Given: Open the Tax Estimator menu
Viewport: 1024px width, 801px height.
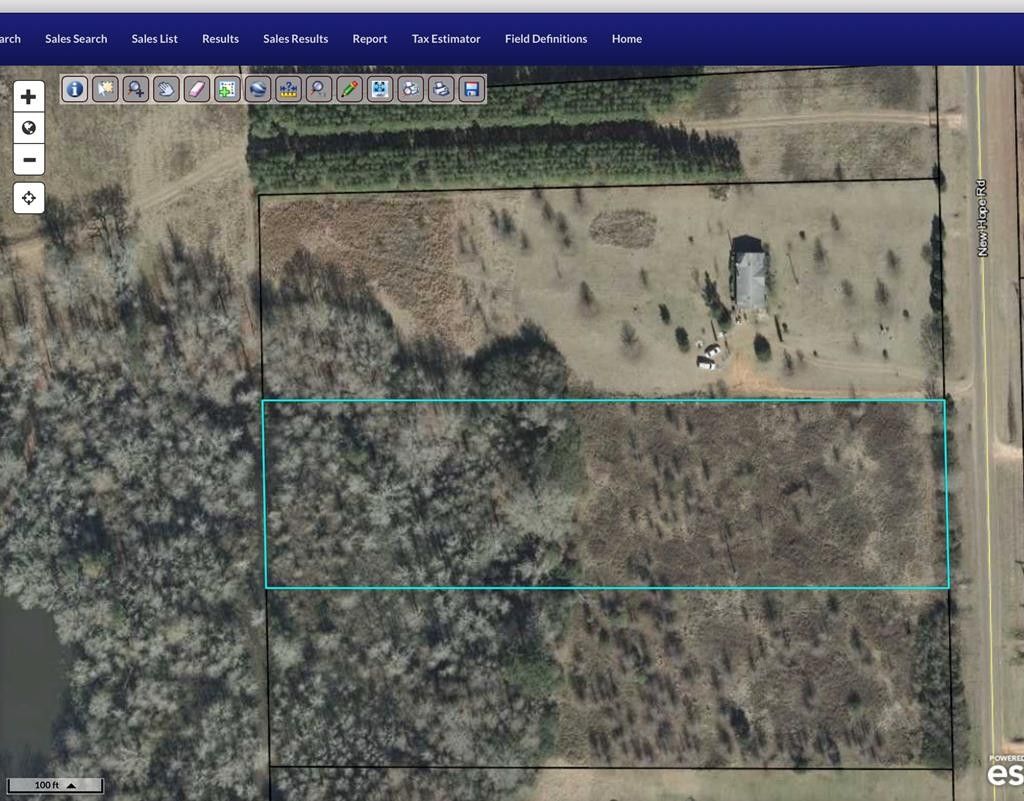Looking at the screenshot, I should pos(446,38).
